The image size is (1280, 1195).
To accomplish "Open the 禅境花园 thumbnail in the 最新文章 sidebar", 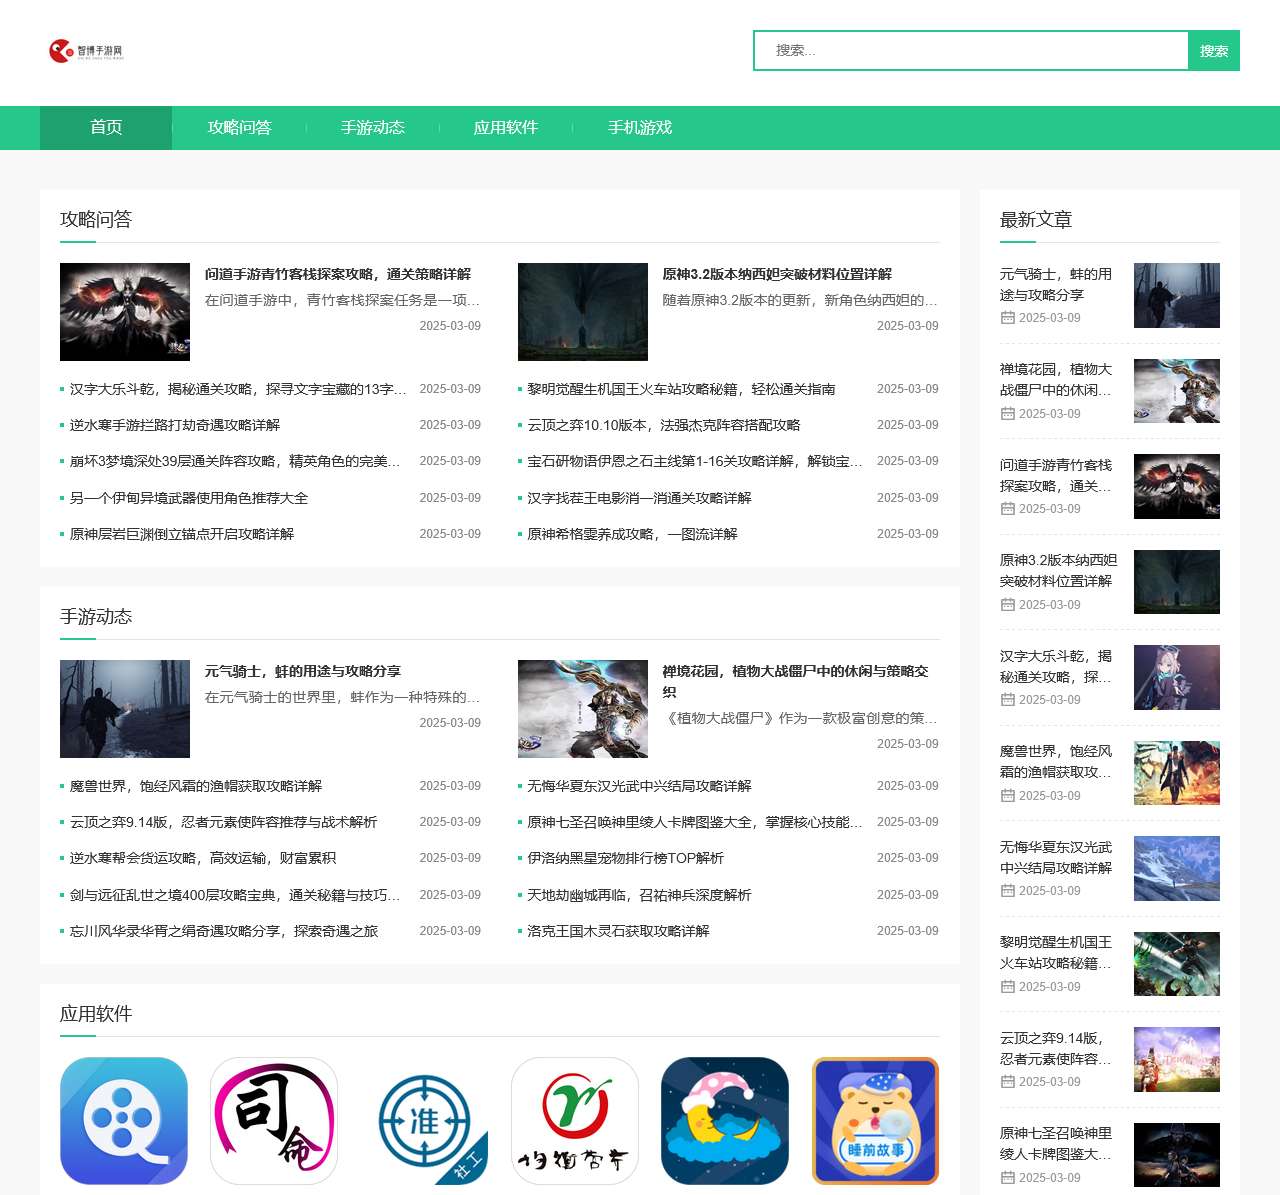I will 1177,391.
